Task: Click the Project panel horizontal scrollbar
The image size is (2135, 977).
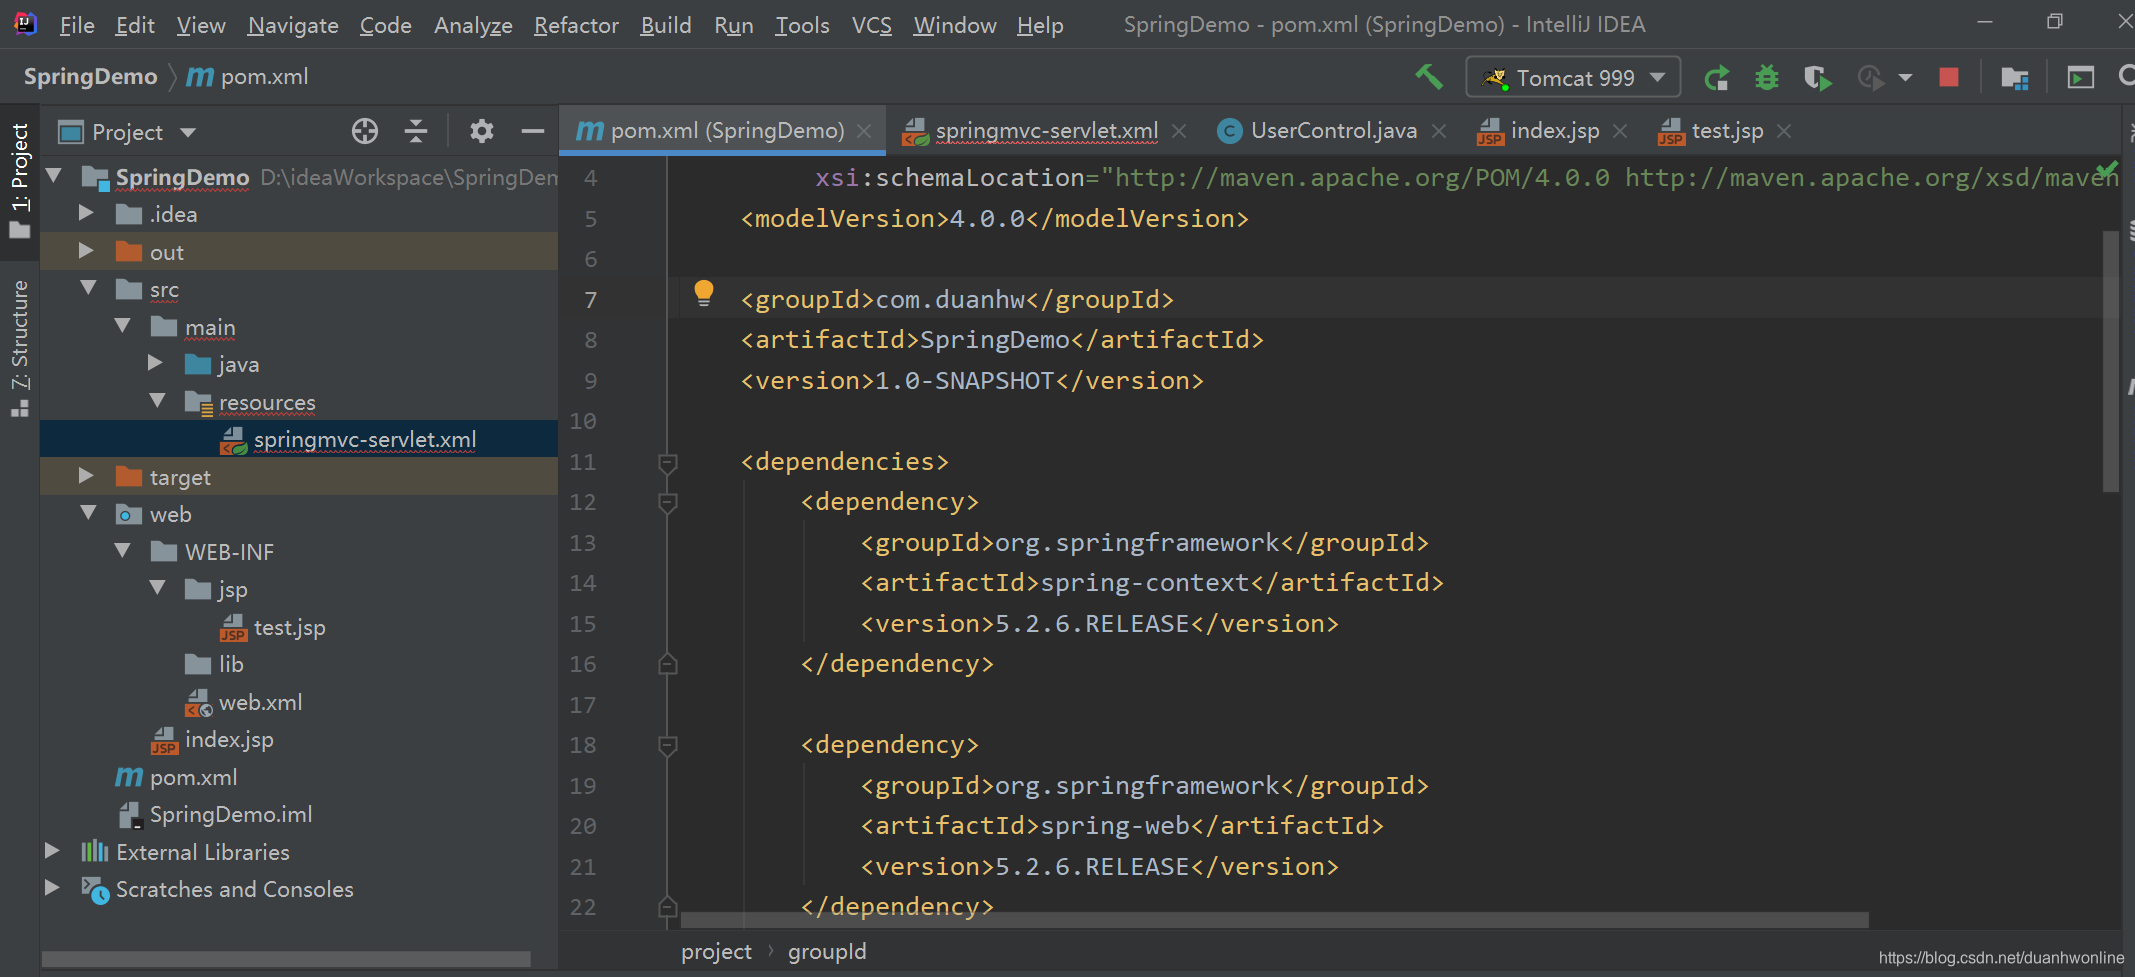Action: pyautogui.click(x=286, y=958)
